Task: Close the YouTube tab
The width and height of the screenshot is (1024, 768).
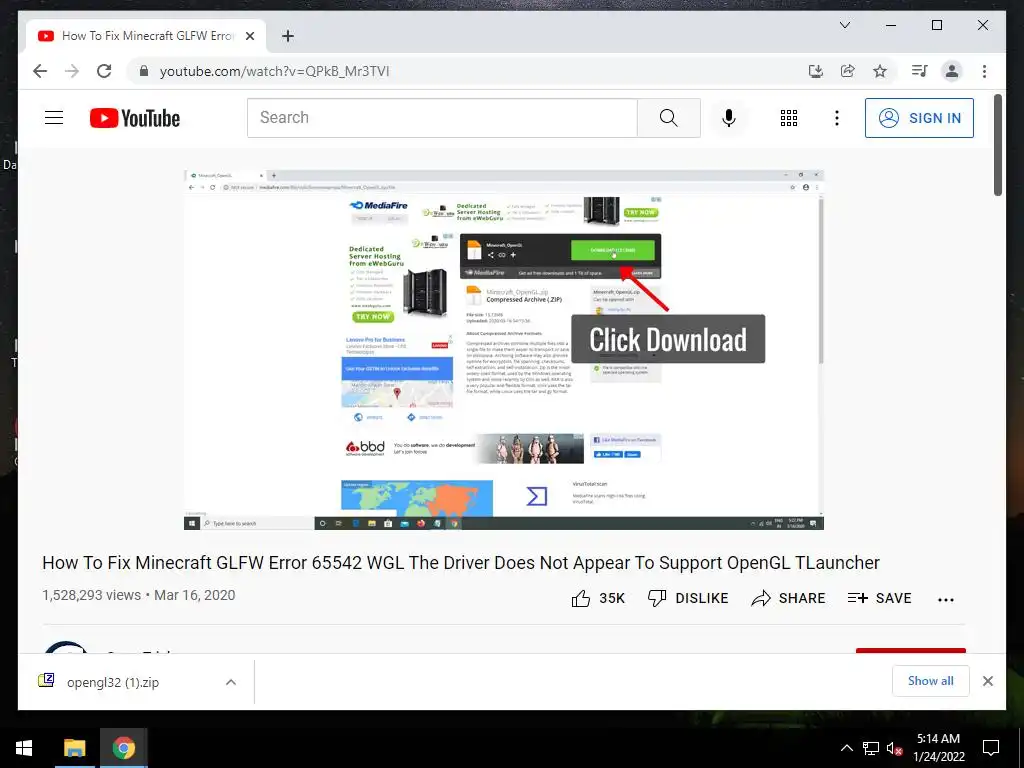Action: [x=249, y=36]
